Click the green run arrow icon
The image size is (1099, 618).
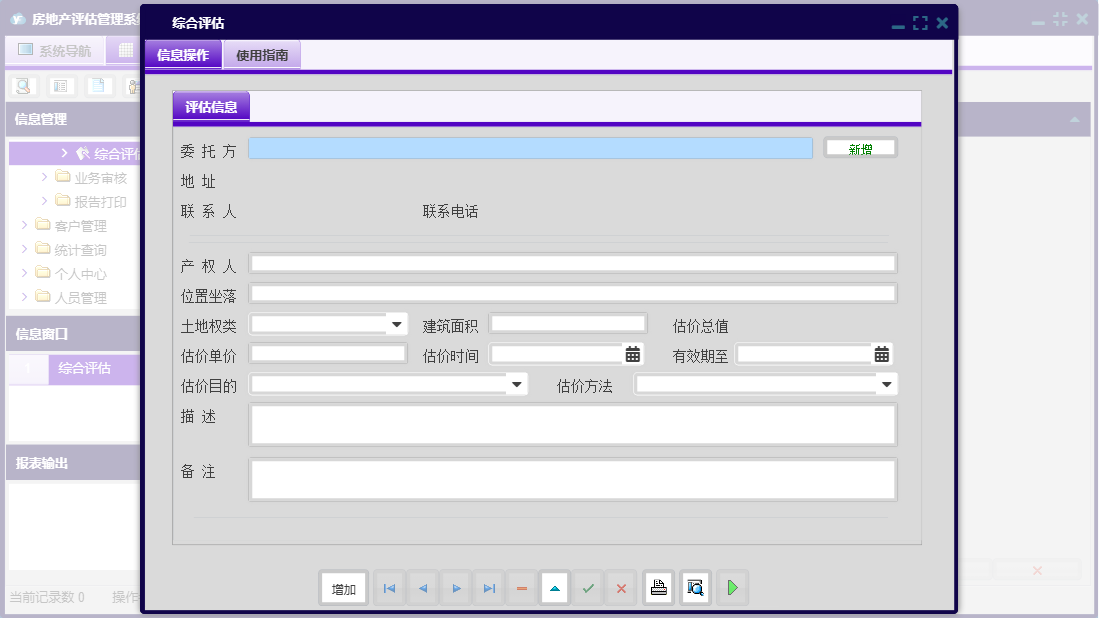click(732, 588)
